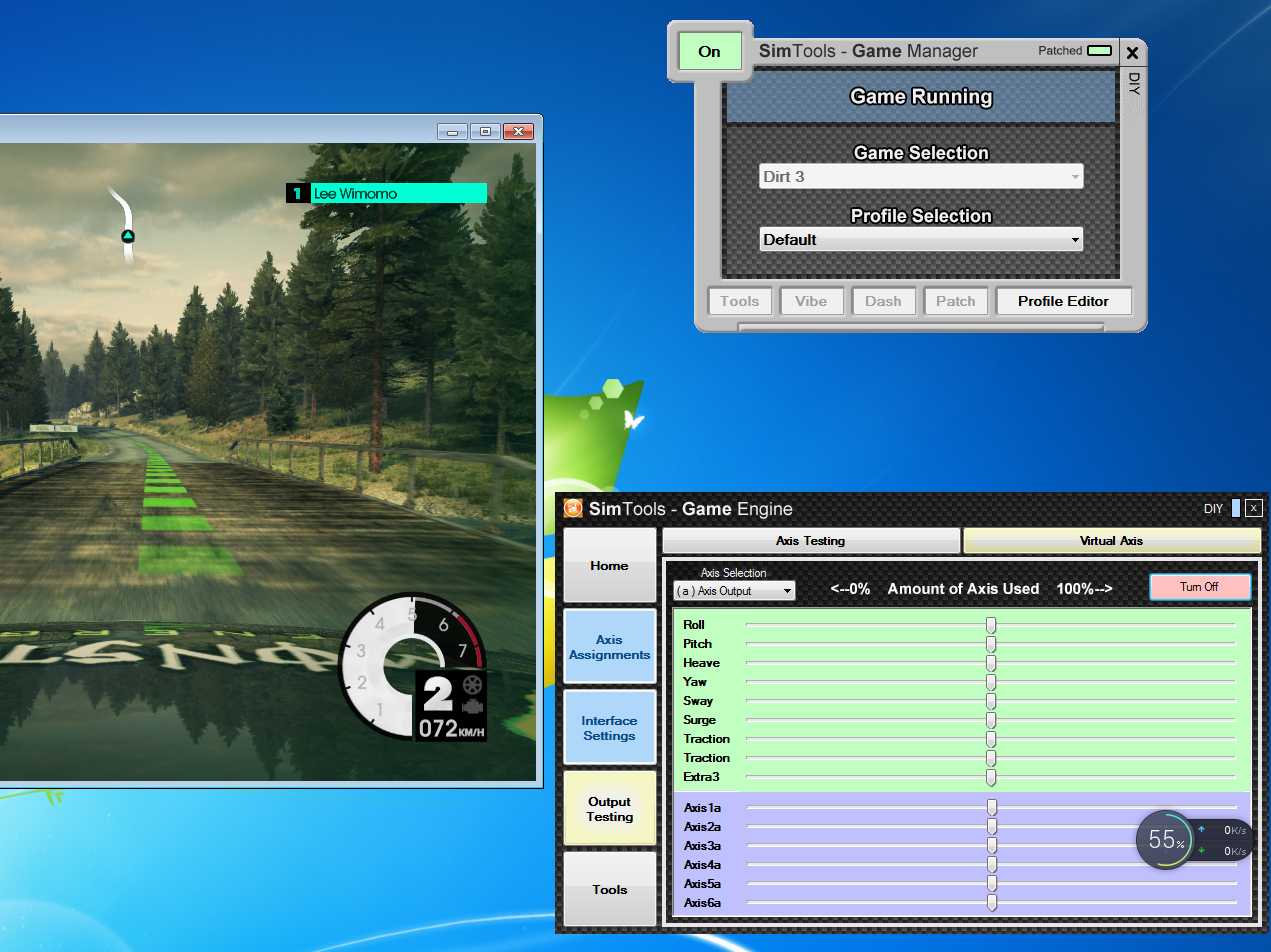Close the Game Manager with X icon
Image resolution: width=1271 pixels, height=952 pixels.
click(x=1132, y=53)
